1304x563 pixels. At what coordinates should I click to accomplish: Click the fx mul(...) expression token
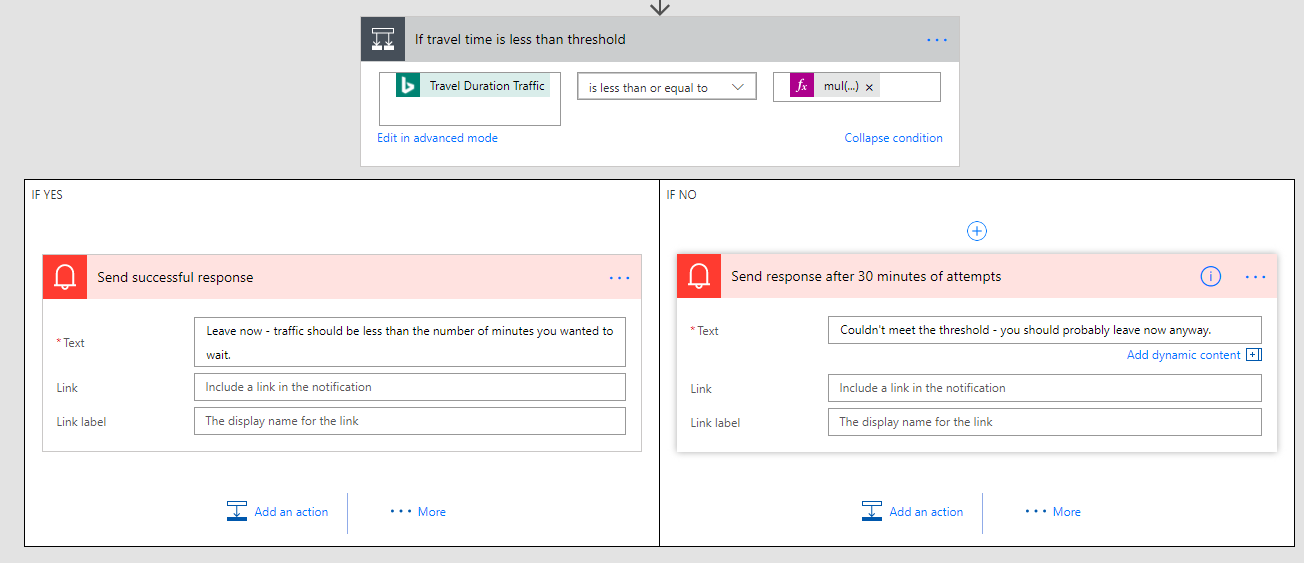(x=826, y=87)
